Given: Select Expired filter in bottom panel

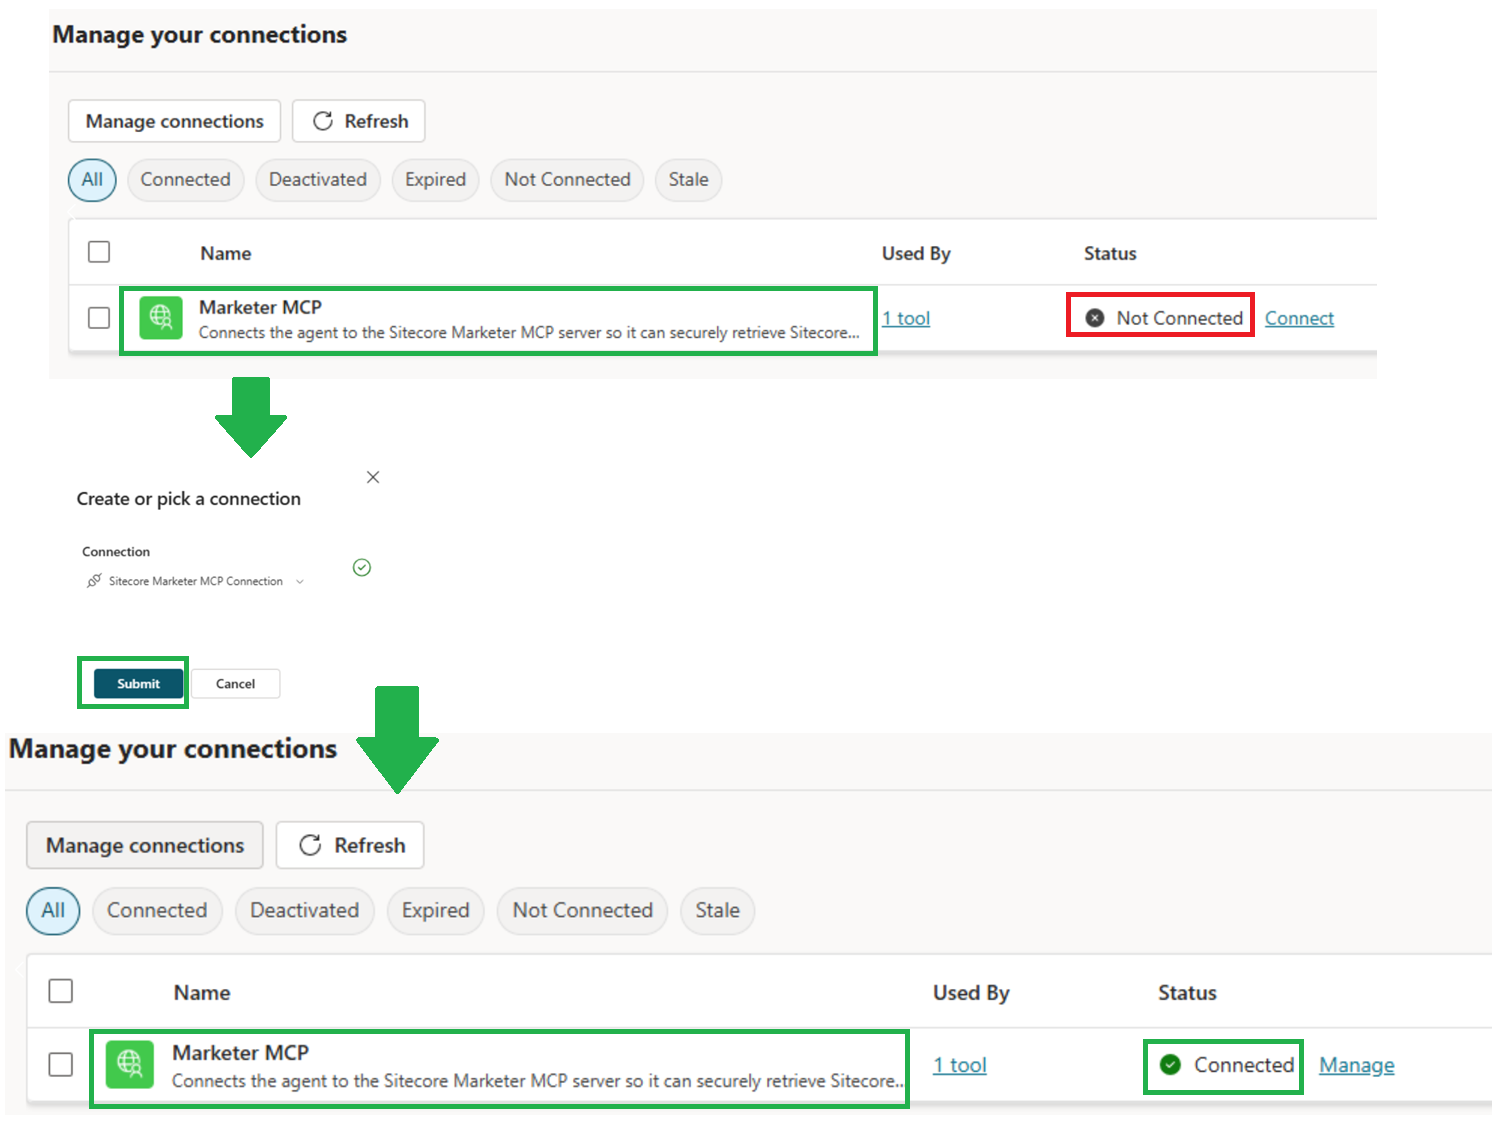Looking at the screenshot, I should (x=435, y=911).
